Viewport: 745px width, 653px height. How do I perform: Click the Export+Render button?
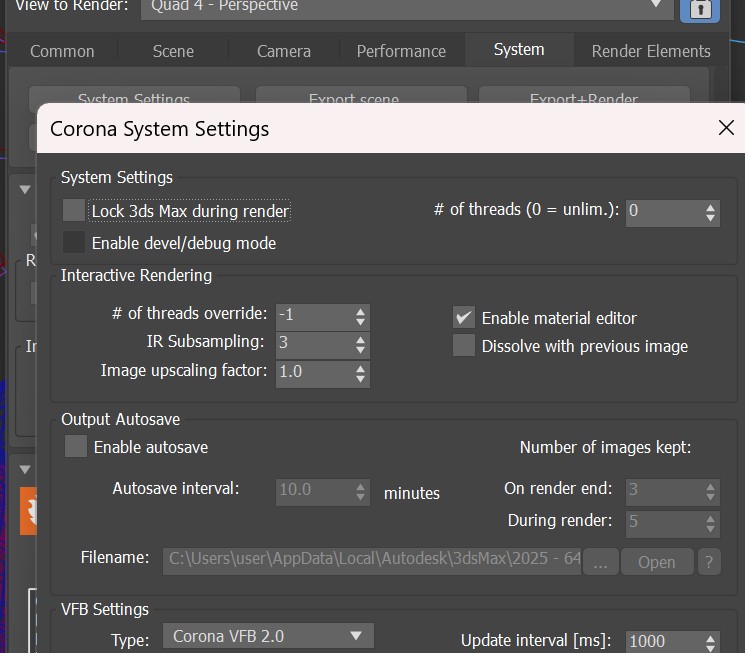[x=583, y=95]
